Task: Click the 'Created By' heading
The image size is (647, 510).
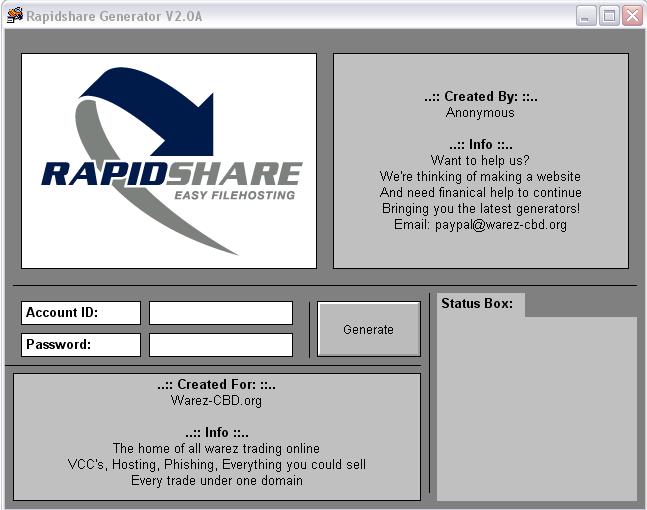Action: (x=481, y=97)
